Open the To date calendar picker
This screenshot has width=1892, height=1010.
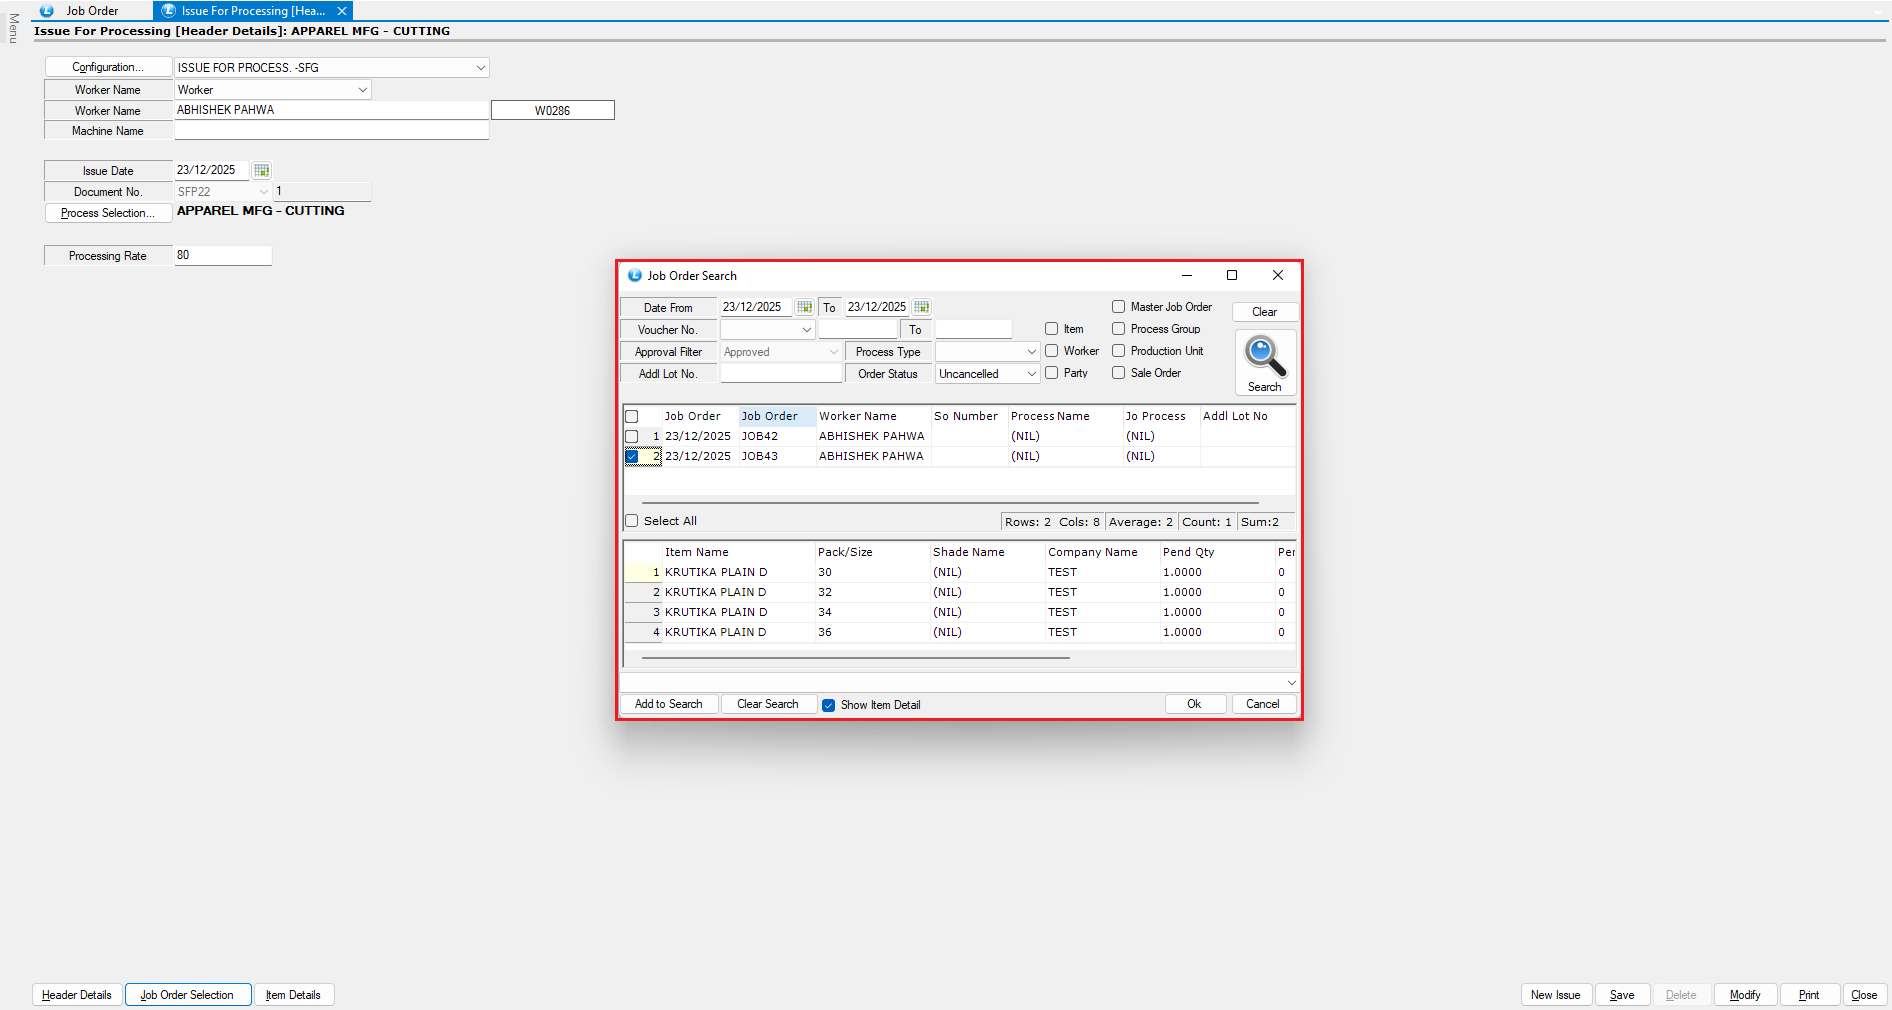(922, 307)
